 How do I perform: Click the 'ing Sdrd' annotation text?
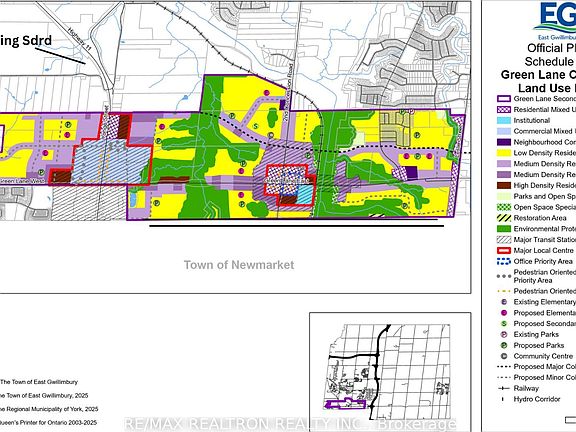[26, 40]
